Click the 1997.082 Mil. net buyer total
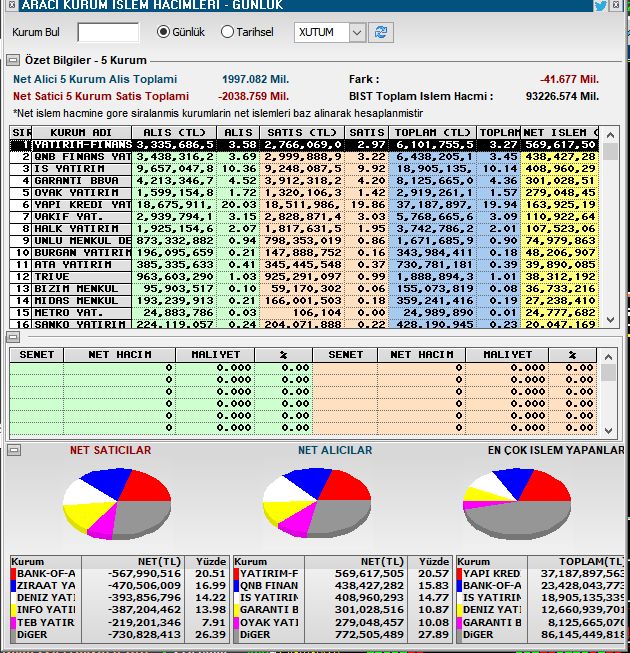630x653 pixels. (x=256, y=79)
